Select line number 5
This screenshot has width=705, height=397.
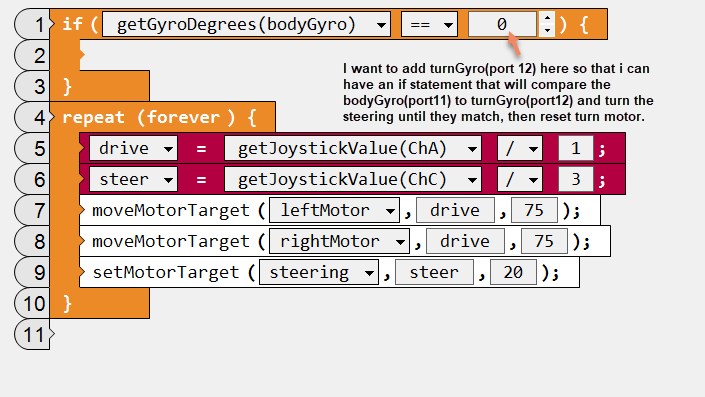pos(32,148)
